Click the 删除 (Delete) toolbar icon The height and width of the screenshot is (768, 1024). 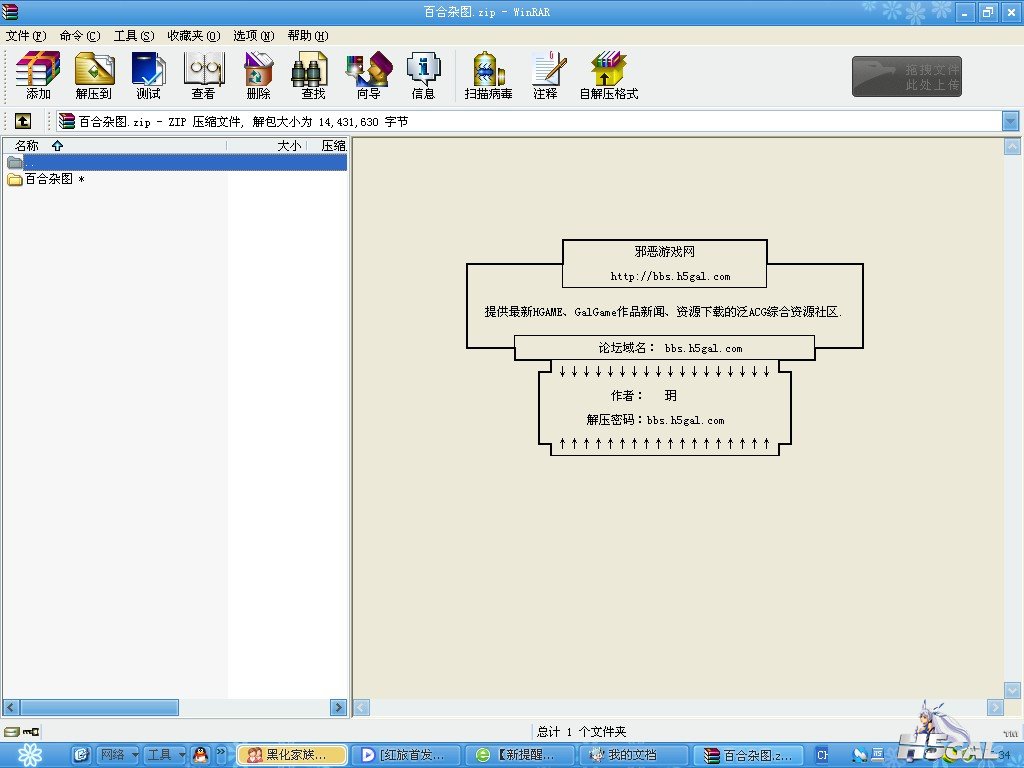(258, 76)
